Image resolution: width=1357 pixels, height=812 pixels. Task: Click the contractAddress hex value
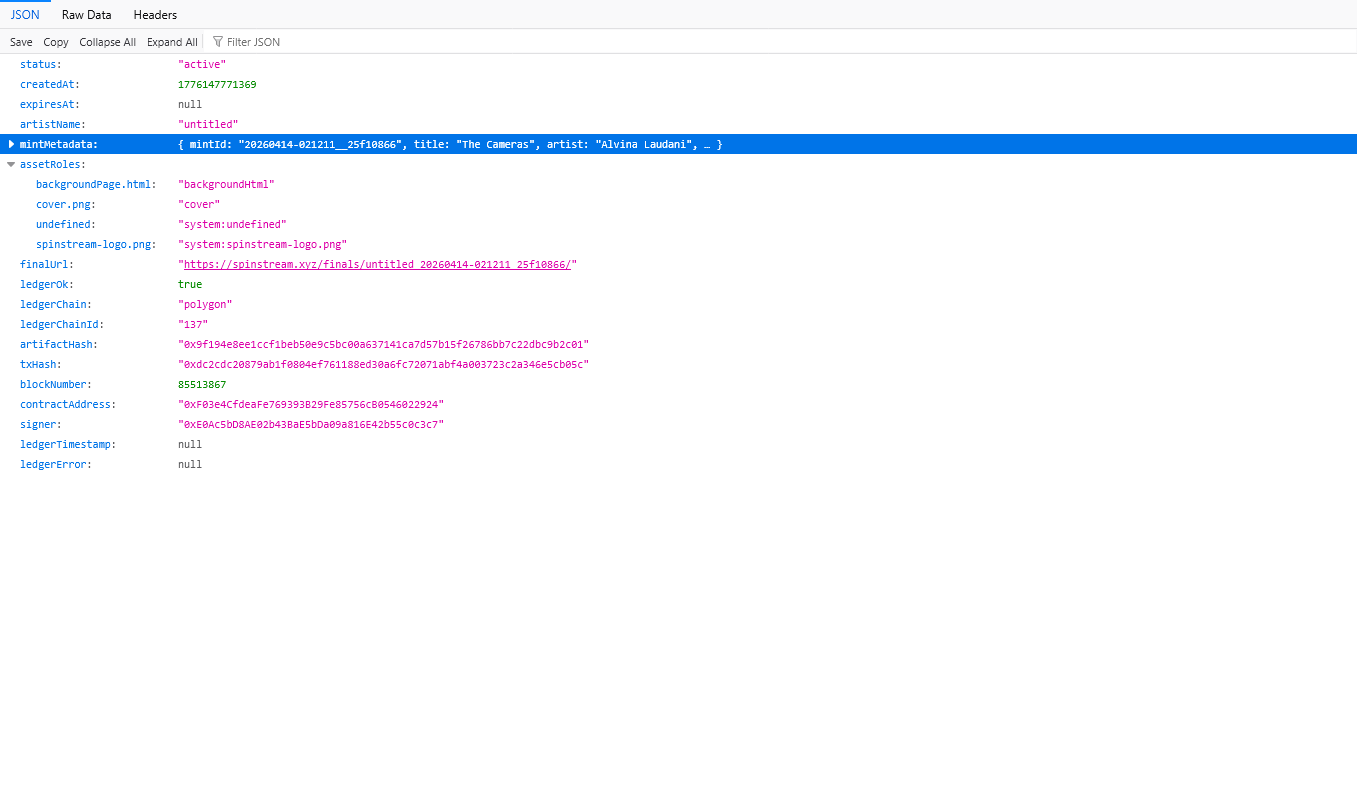(x=311, y=404)
